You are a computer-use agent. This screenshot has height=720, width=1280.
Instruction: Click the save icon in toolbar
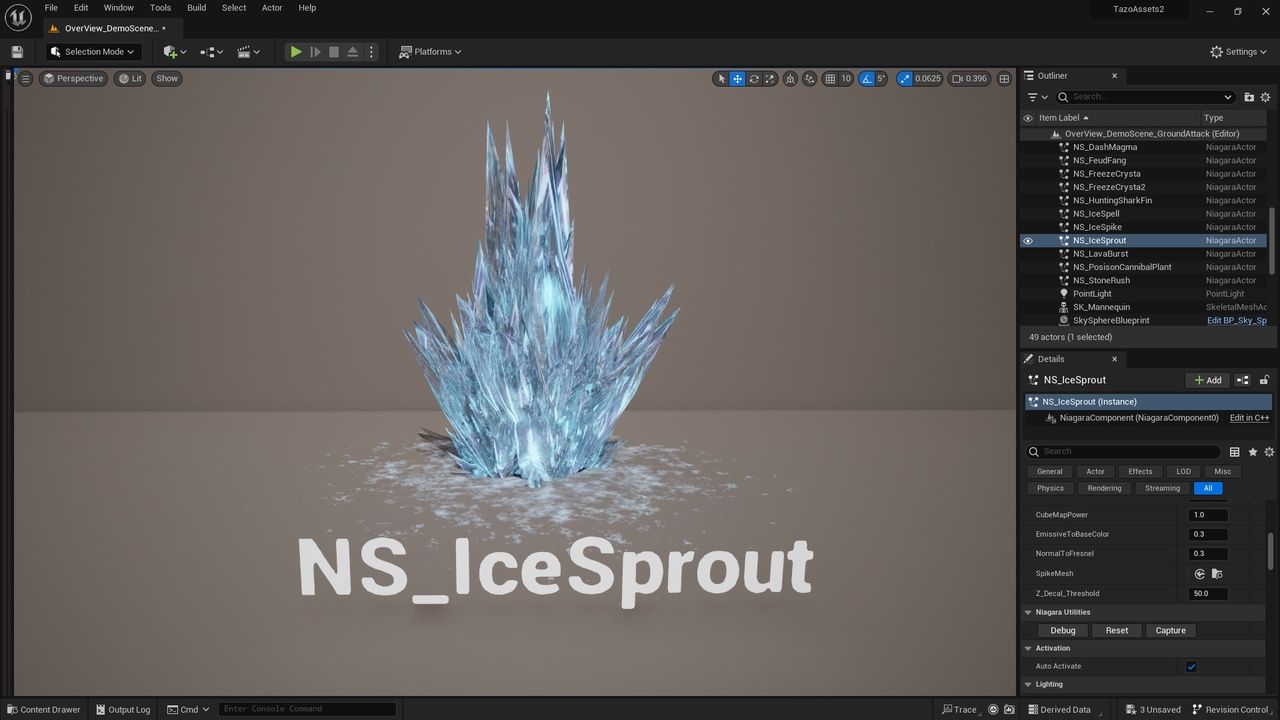tap(17, 52)
